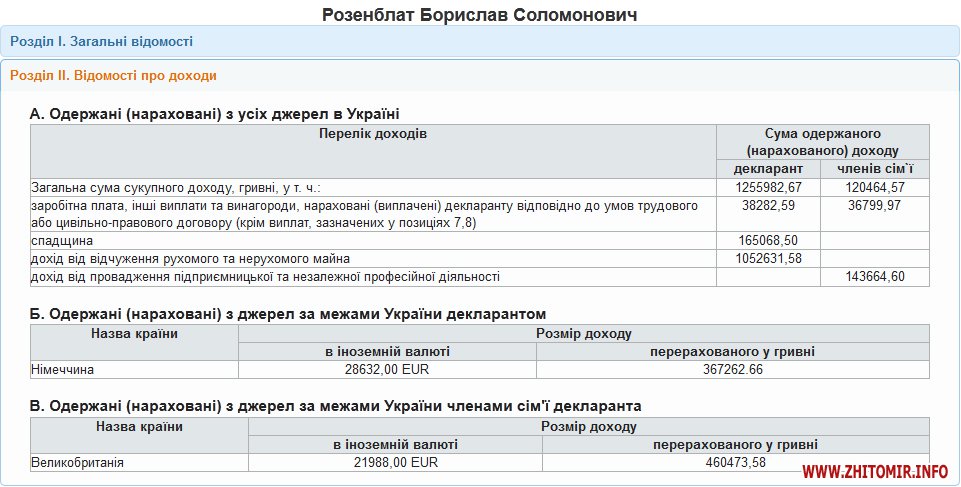
Task: Select the Перелік доходів column header
Action: coord(373,134)
